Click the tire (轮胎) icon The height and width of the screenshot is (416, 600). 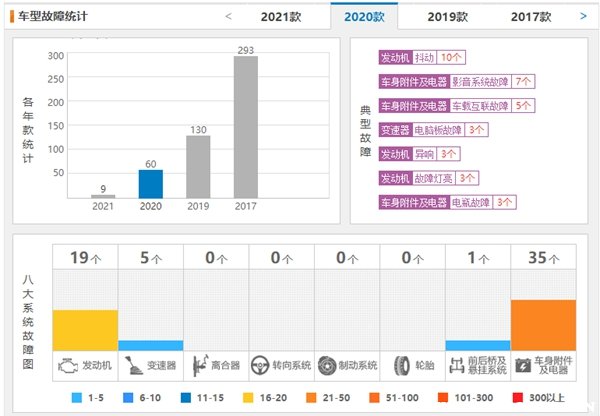point(401,365)
